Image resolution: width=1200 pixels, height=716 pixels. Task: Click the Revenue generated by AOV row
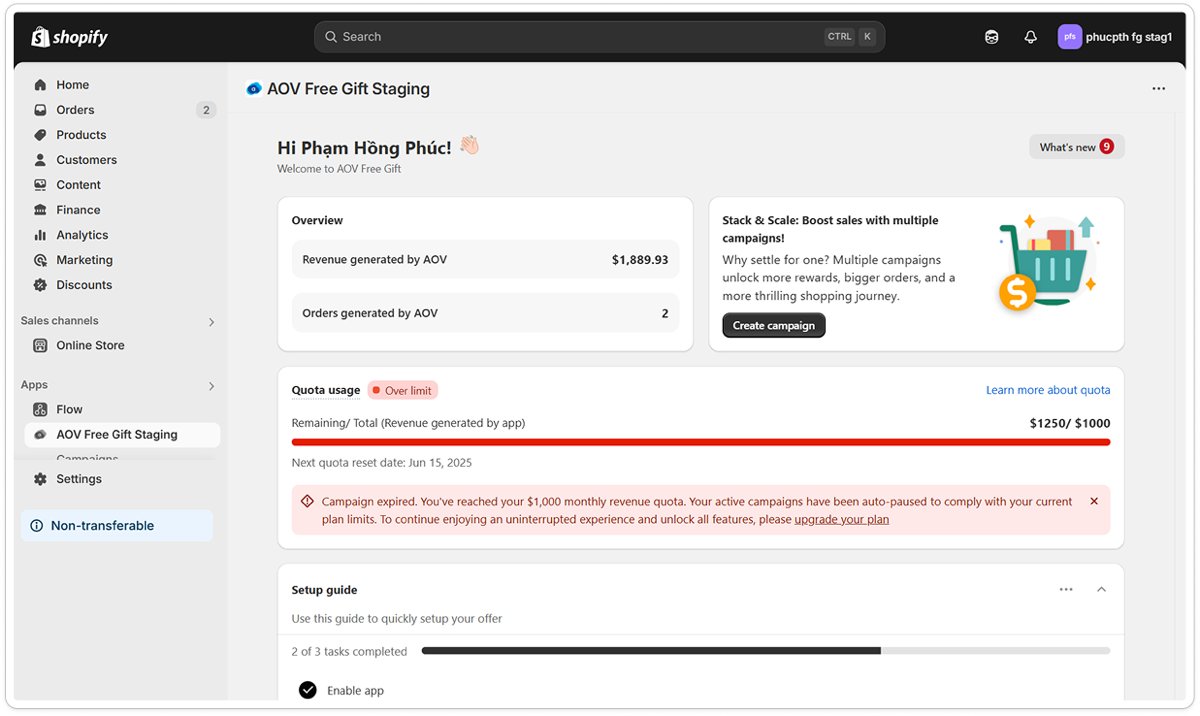point(485,259)
